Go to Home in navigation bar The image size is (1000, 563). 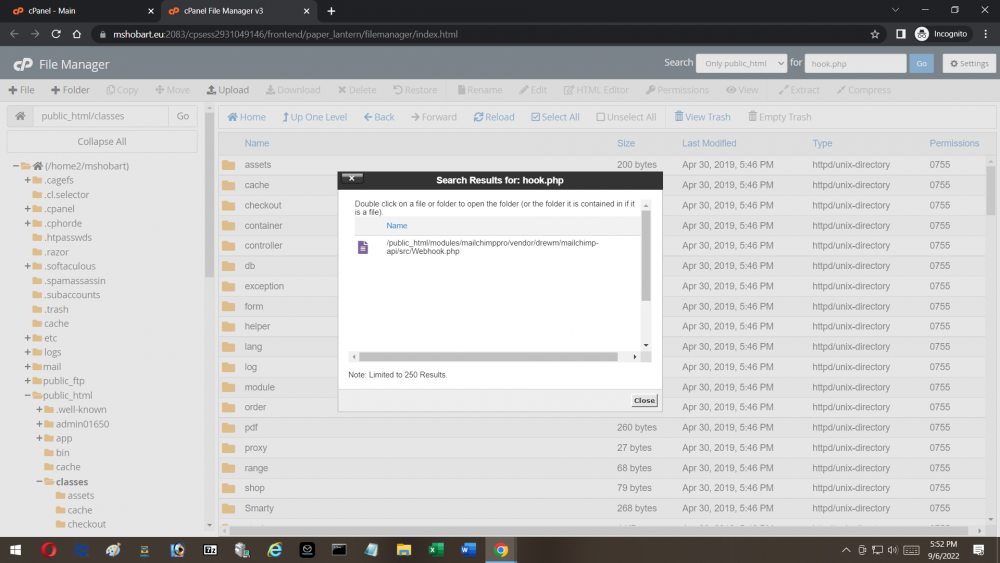point(246,117)
